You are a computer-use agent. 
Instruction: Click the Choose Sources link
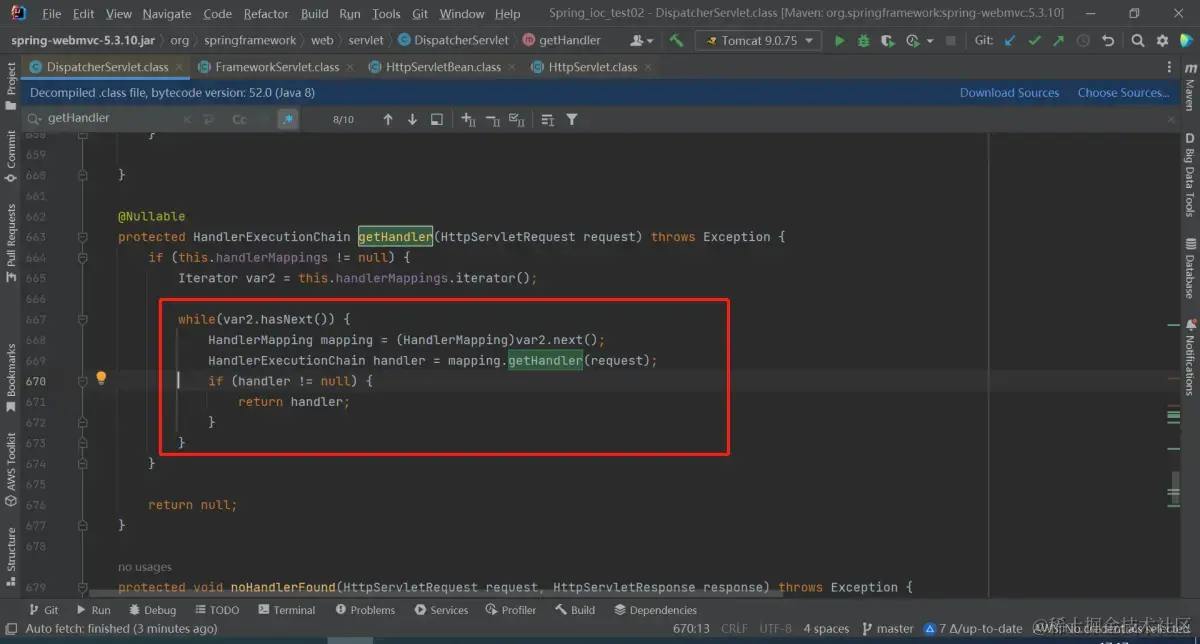pos(1123,92)
